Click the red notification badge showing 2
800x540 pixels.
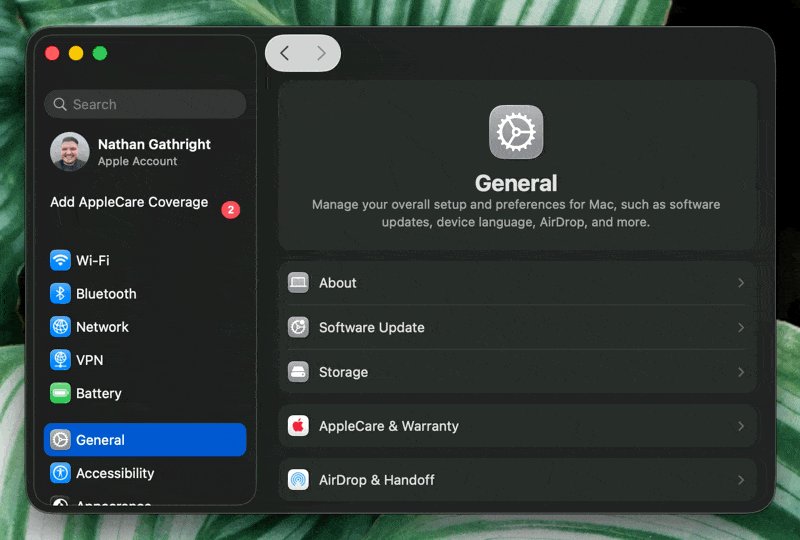click(231, 210)
